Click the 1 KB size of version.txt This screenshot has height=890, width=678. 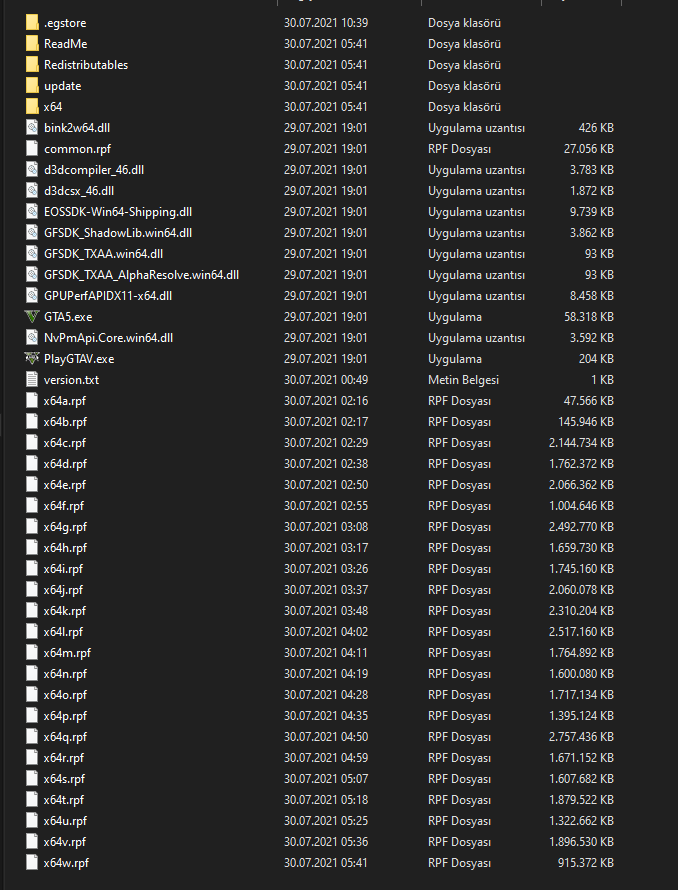(x=602, y=380)
